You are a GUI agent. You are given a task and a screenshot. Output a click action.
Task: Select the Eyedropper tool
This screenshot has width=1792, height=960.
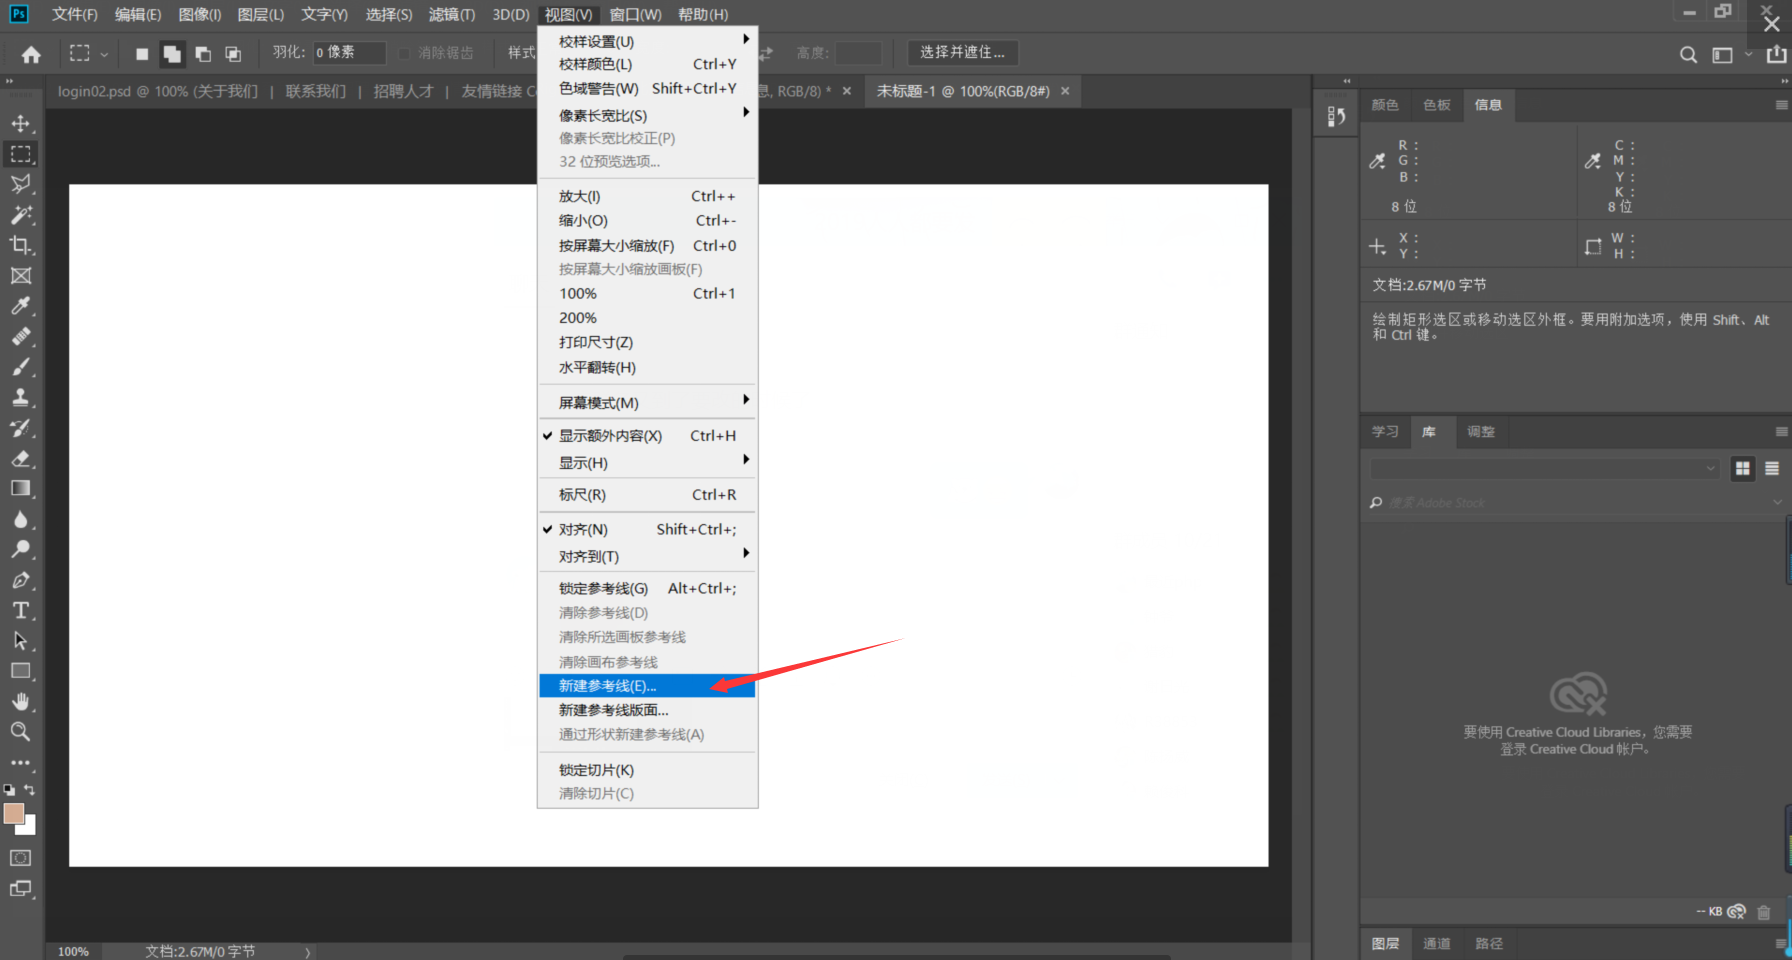[20, 306]
